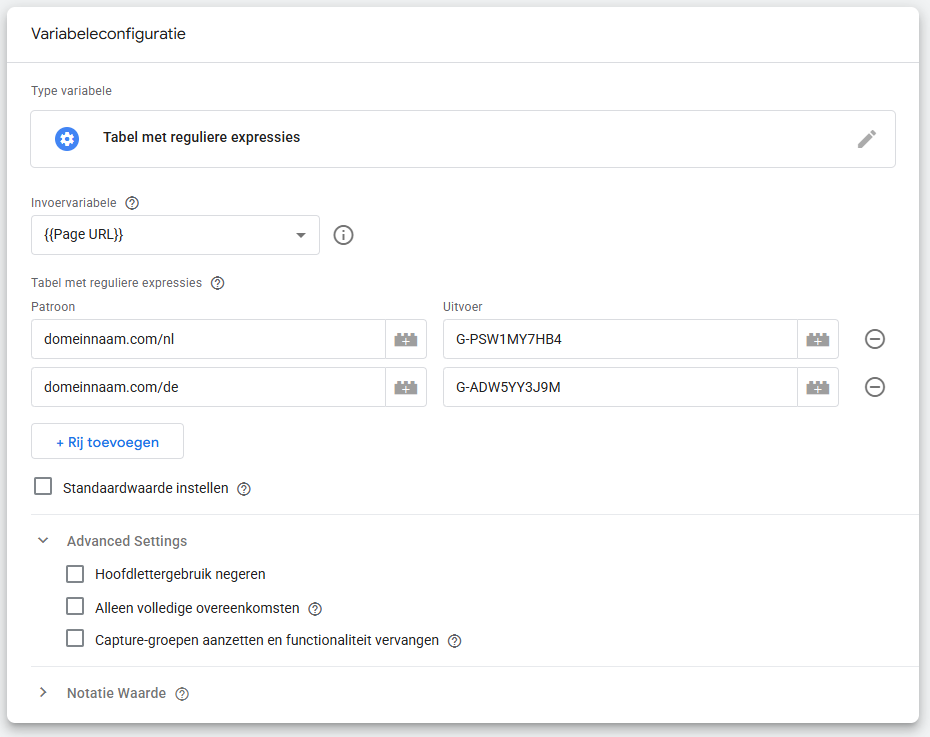
Task: Click the info icon next to Page URL dropdown
Action: tap(343, 235)
